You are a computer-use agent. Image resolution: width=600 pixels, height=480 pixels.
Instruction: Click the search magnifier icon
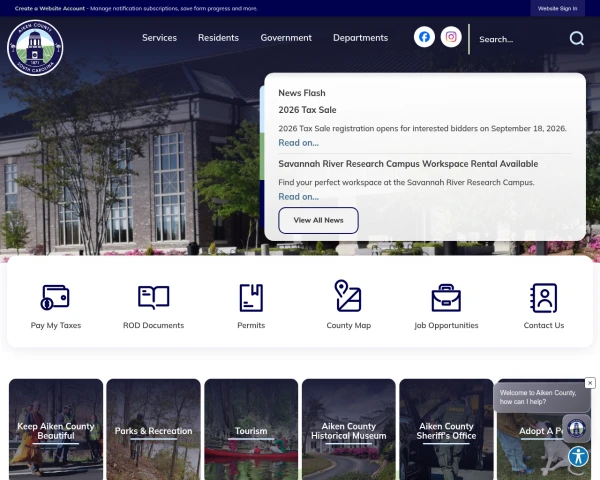coord(577,38)
